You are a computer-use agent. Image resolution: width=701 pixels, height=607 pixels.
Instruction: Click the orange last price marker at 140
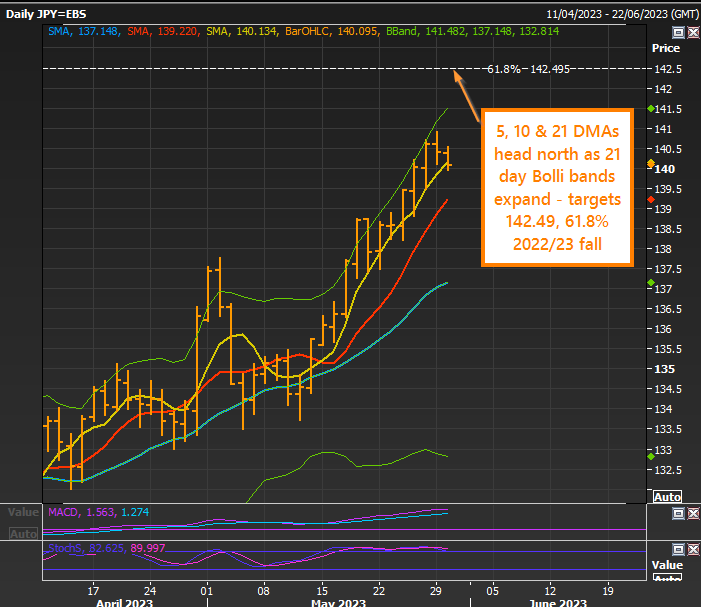click(x=651, y=164)
